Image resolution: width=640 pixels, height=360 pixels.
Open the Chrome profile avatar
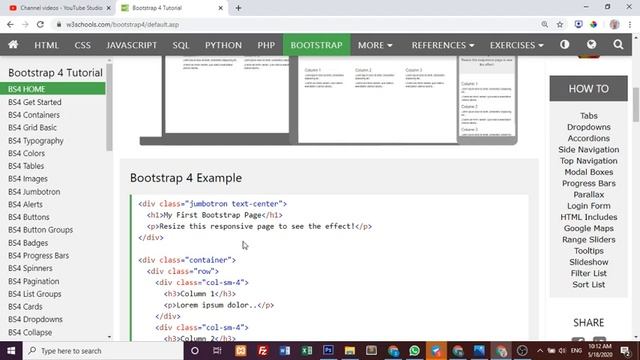614,24
